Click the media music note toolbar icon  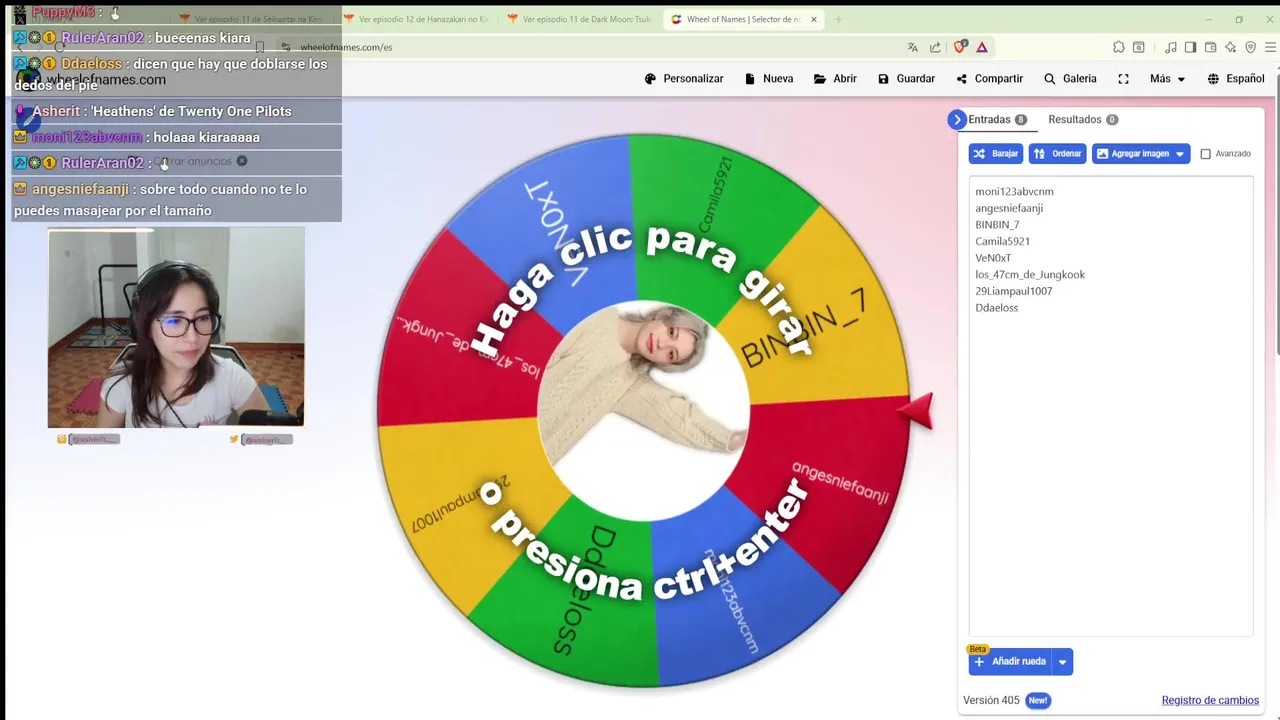(x=1171, y=47)
